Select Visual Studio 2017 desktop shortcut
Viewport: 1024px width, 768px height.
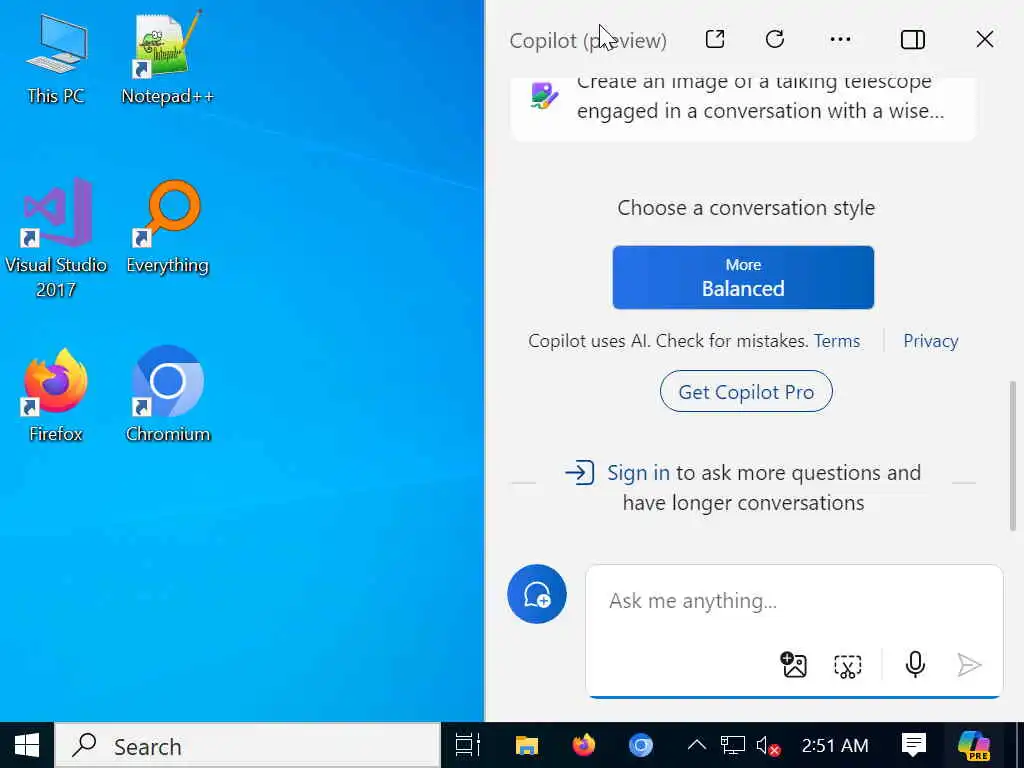[x=56, y=239]
